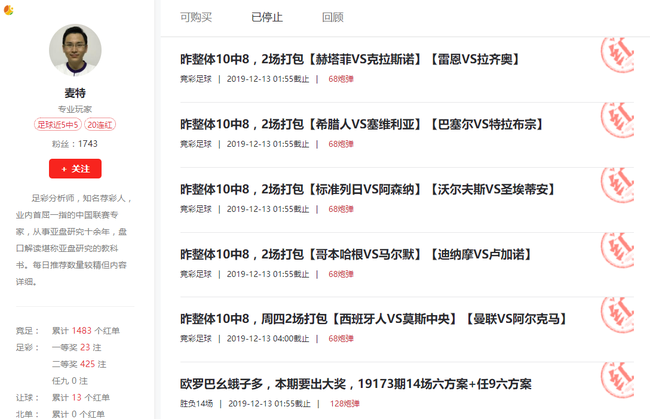
Task: Switch to the 已停止 tab
Action: click(x=267, y=17)
